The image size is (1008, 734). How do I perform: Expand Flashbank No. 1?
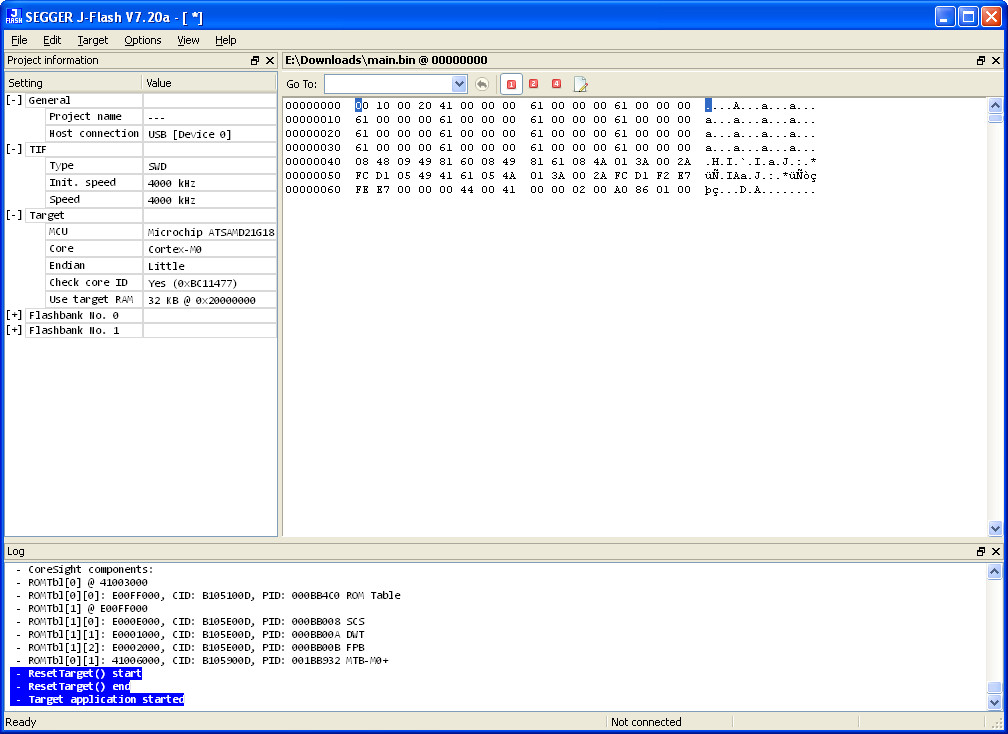(x=14, y=330)
